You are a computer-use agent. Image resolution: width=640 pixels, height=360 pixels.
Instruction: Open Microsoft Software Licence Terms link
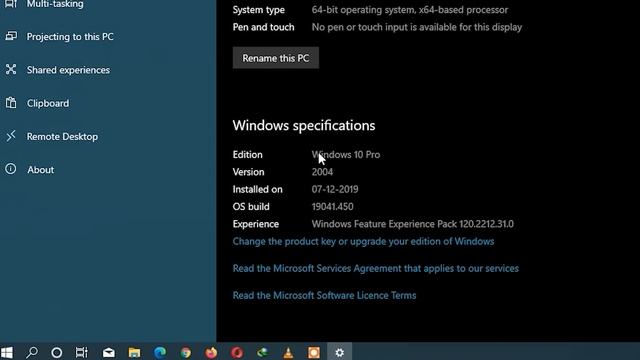coord(324,296)
